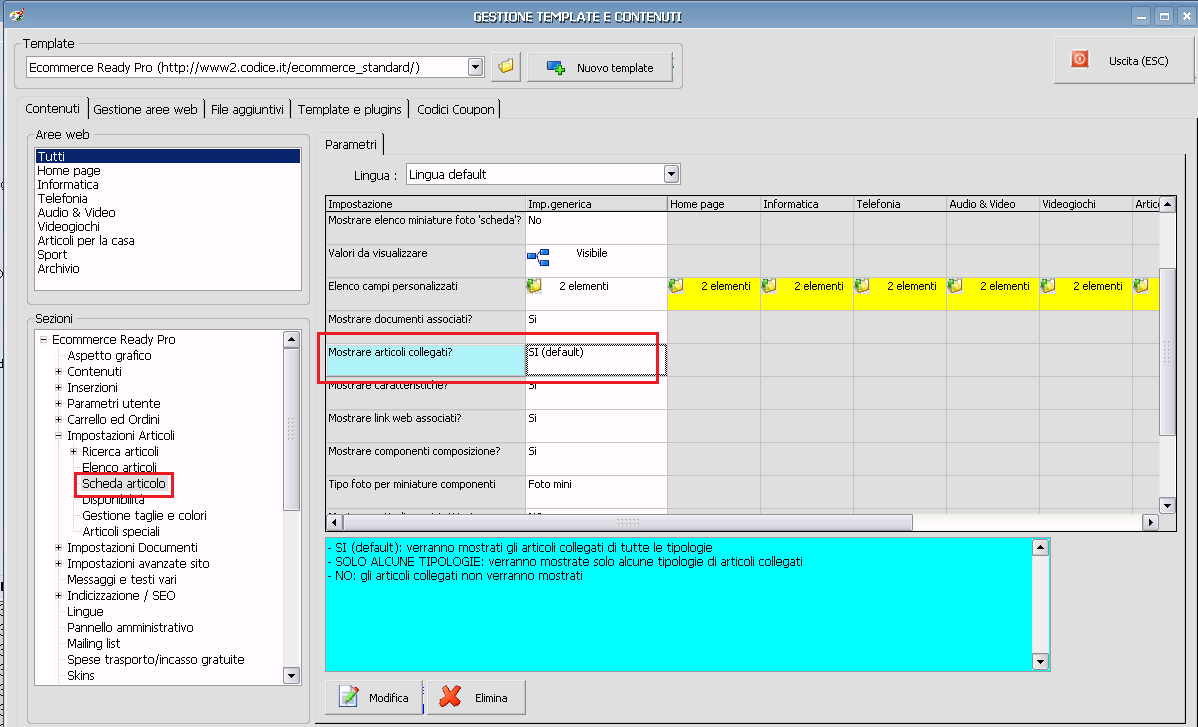
Task: Expand the Contenuti tree node
Action: [x=58, y=371]
